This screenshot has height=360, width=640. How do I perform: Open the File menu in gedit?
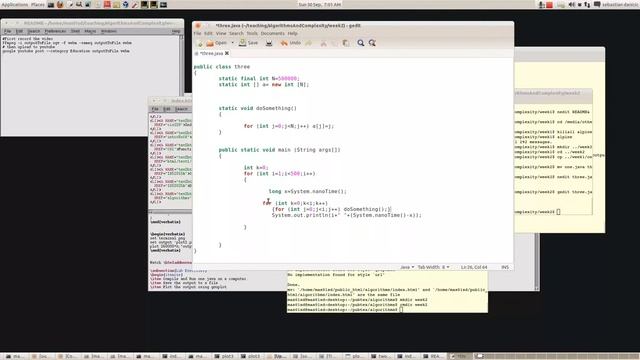click(x=198, y=33)
